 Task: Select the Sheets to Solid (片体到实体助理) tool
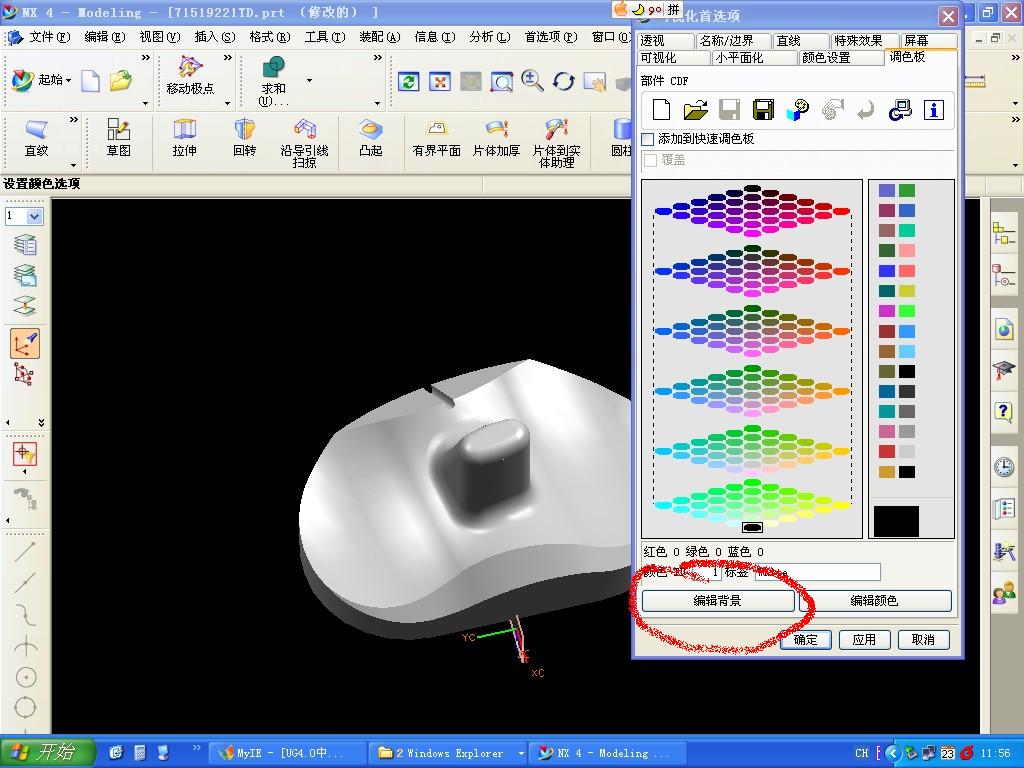click(556, 144)
